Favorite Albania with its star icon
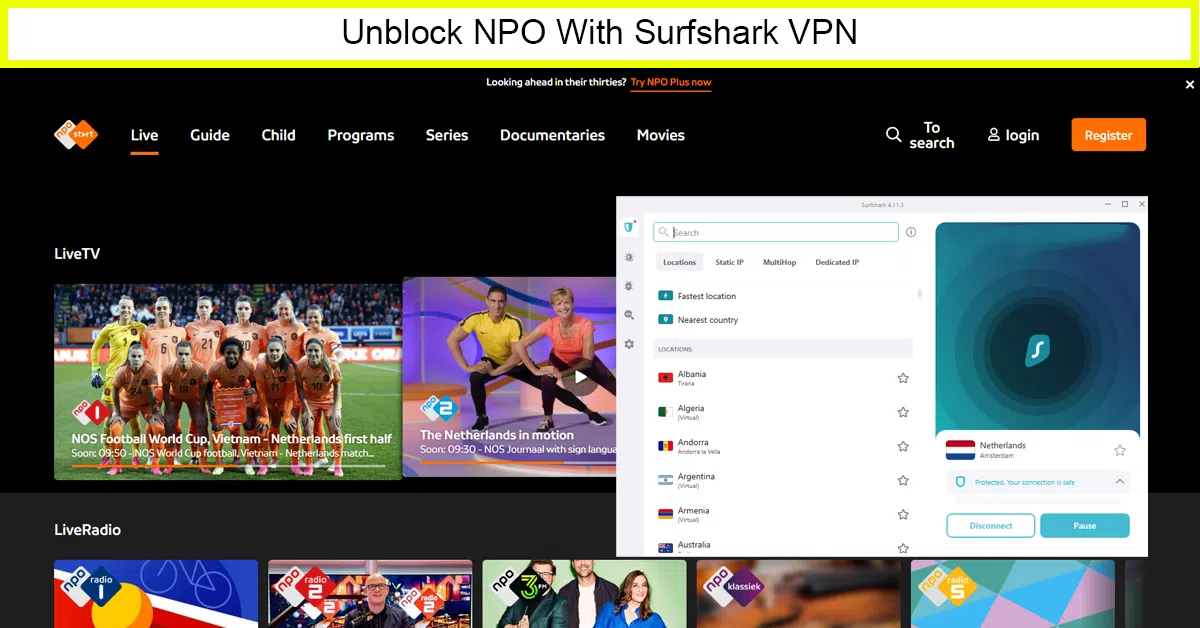This screenshot has width=1200, height=628. pos(903,378)
